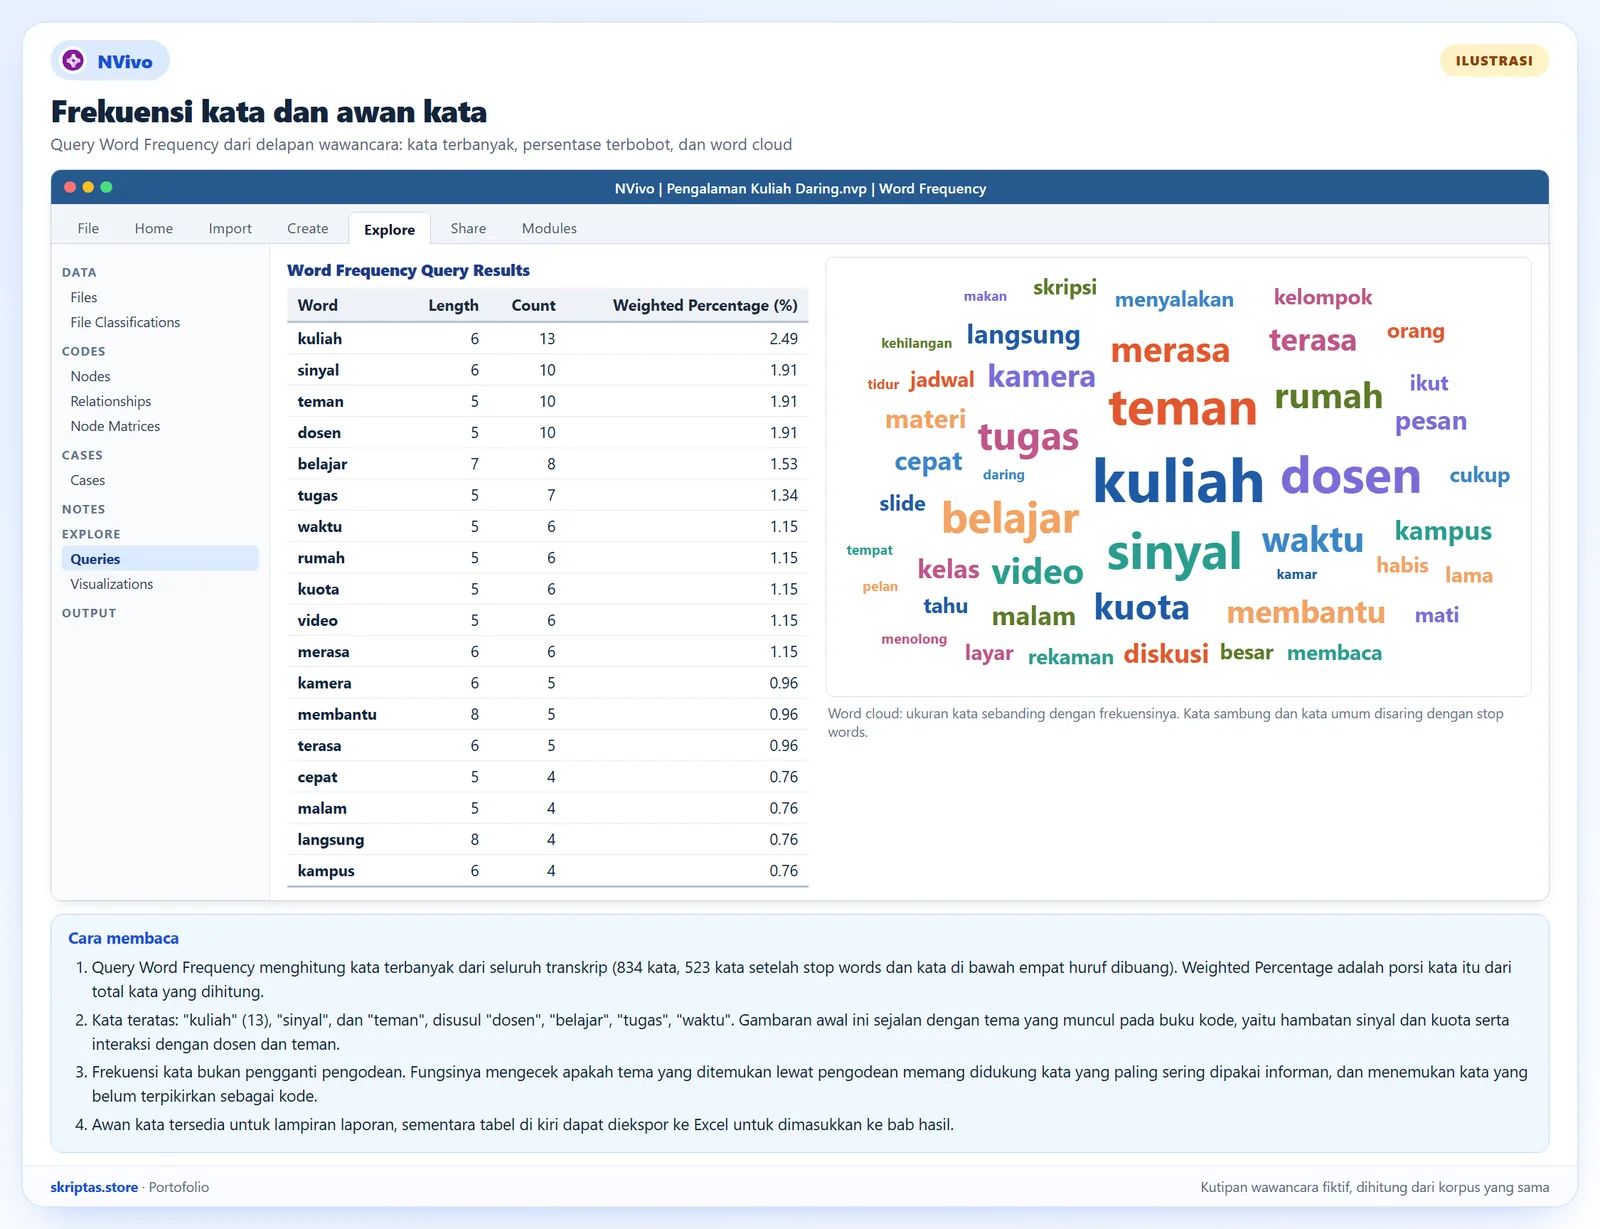This screenshot has height=1229, width=1600.
Task: Click the NOTES section heading
Action: pyautogui.click(x=83, y=509)
